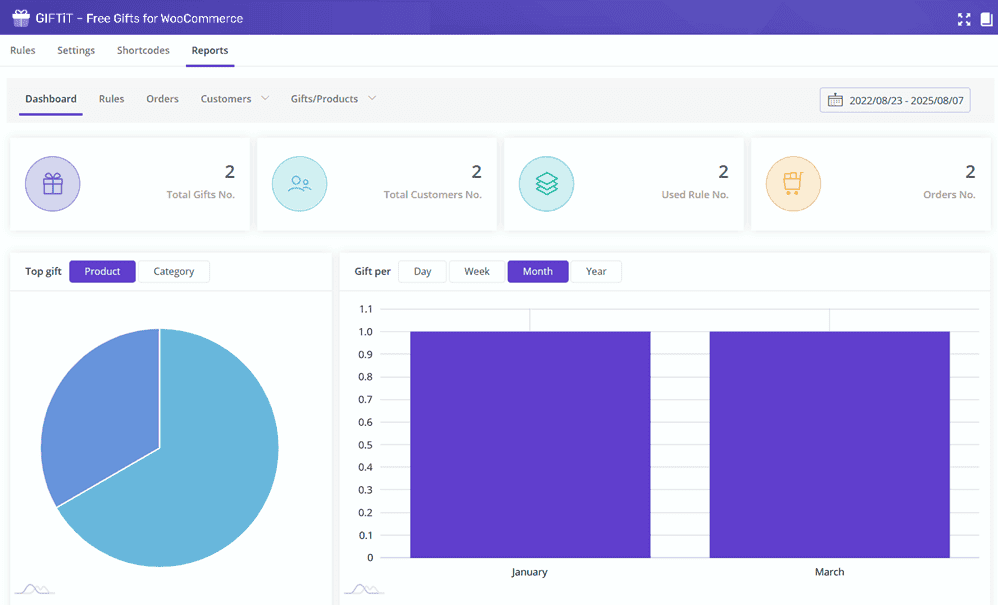
Task: Click the Total Gifts gift icon
Action: coord(52,184)
